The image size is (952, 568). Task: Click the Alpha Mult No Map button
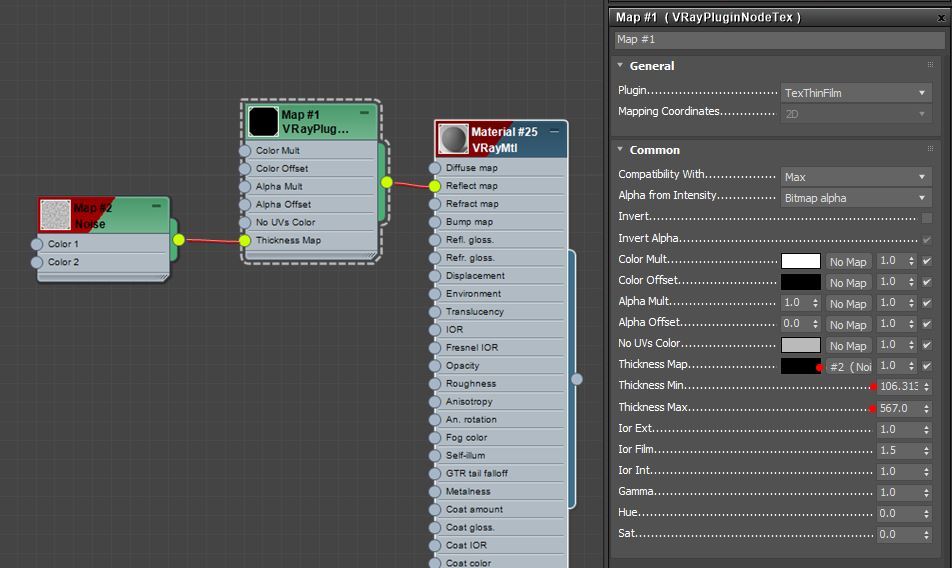848,303
